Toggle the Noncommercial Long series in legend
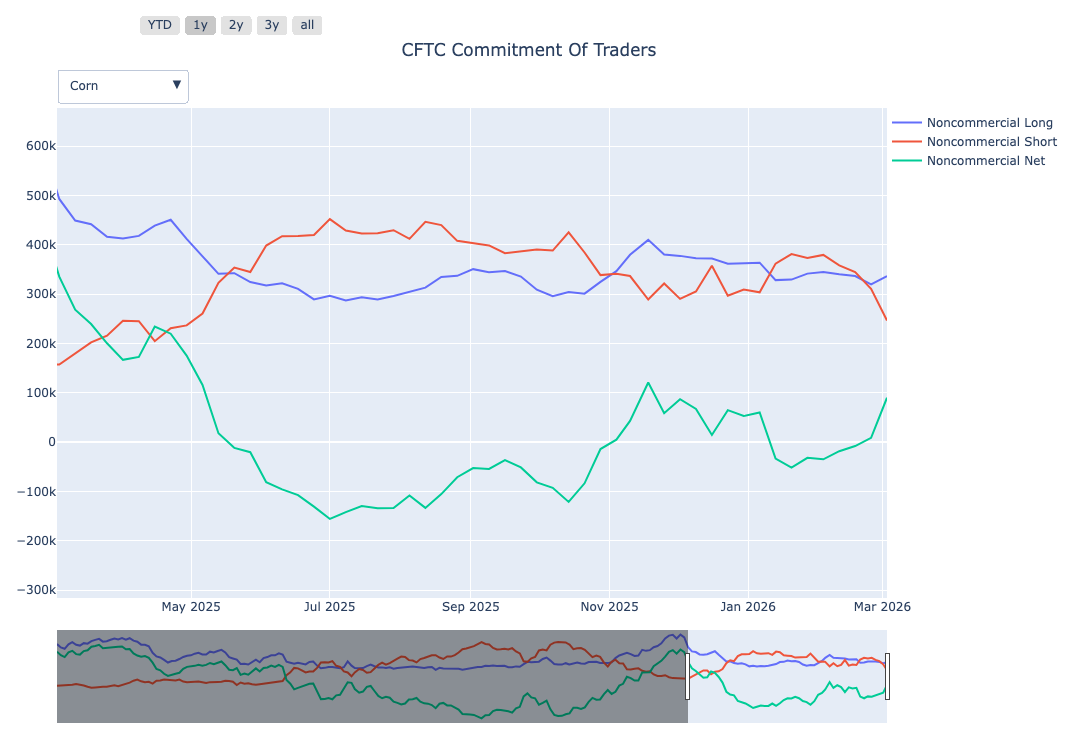 click(x=989, y=123)
